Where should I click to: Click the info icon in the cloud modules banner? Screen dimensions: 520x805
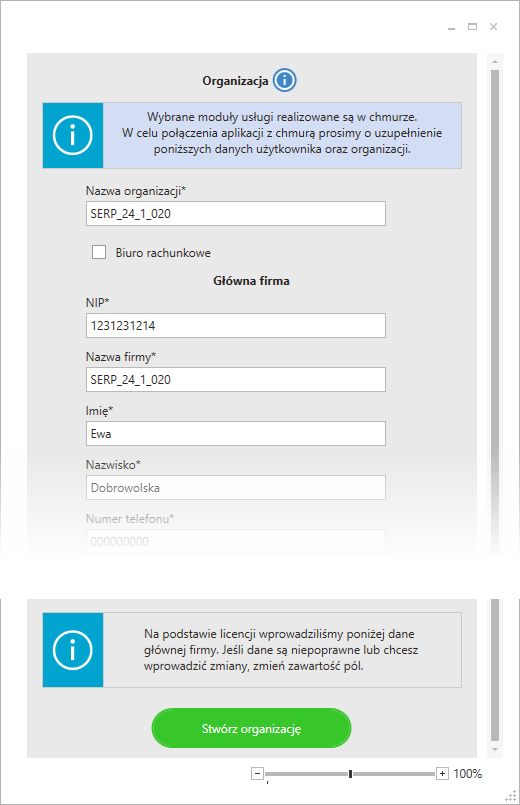tap(72, 135)
